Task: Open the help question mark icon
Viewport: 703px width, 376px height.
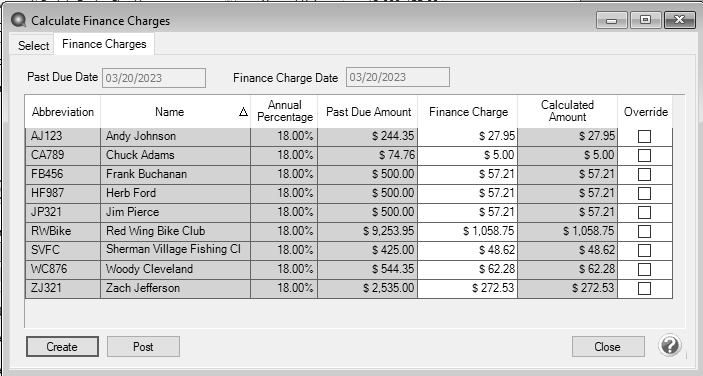Action: click(x=670, y=346)
